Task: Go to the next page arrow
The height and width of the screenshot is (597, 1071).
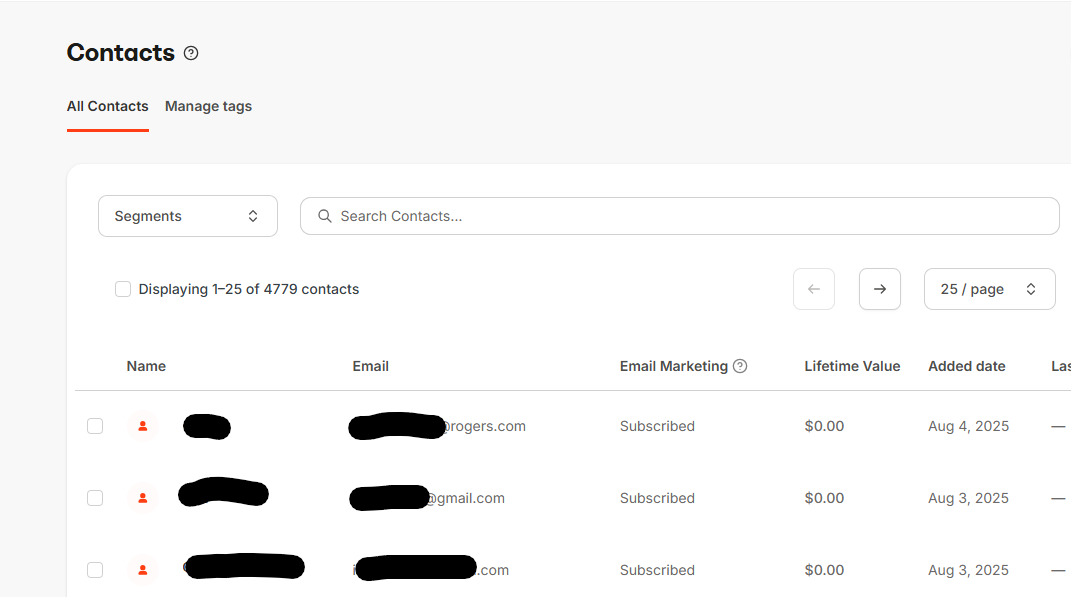Action: point(880,289)
